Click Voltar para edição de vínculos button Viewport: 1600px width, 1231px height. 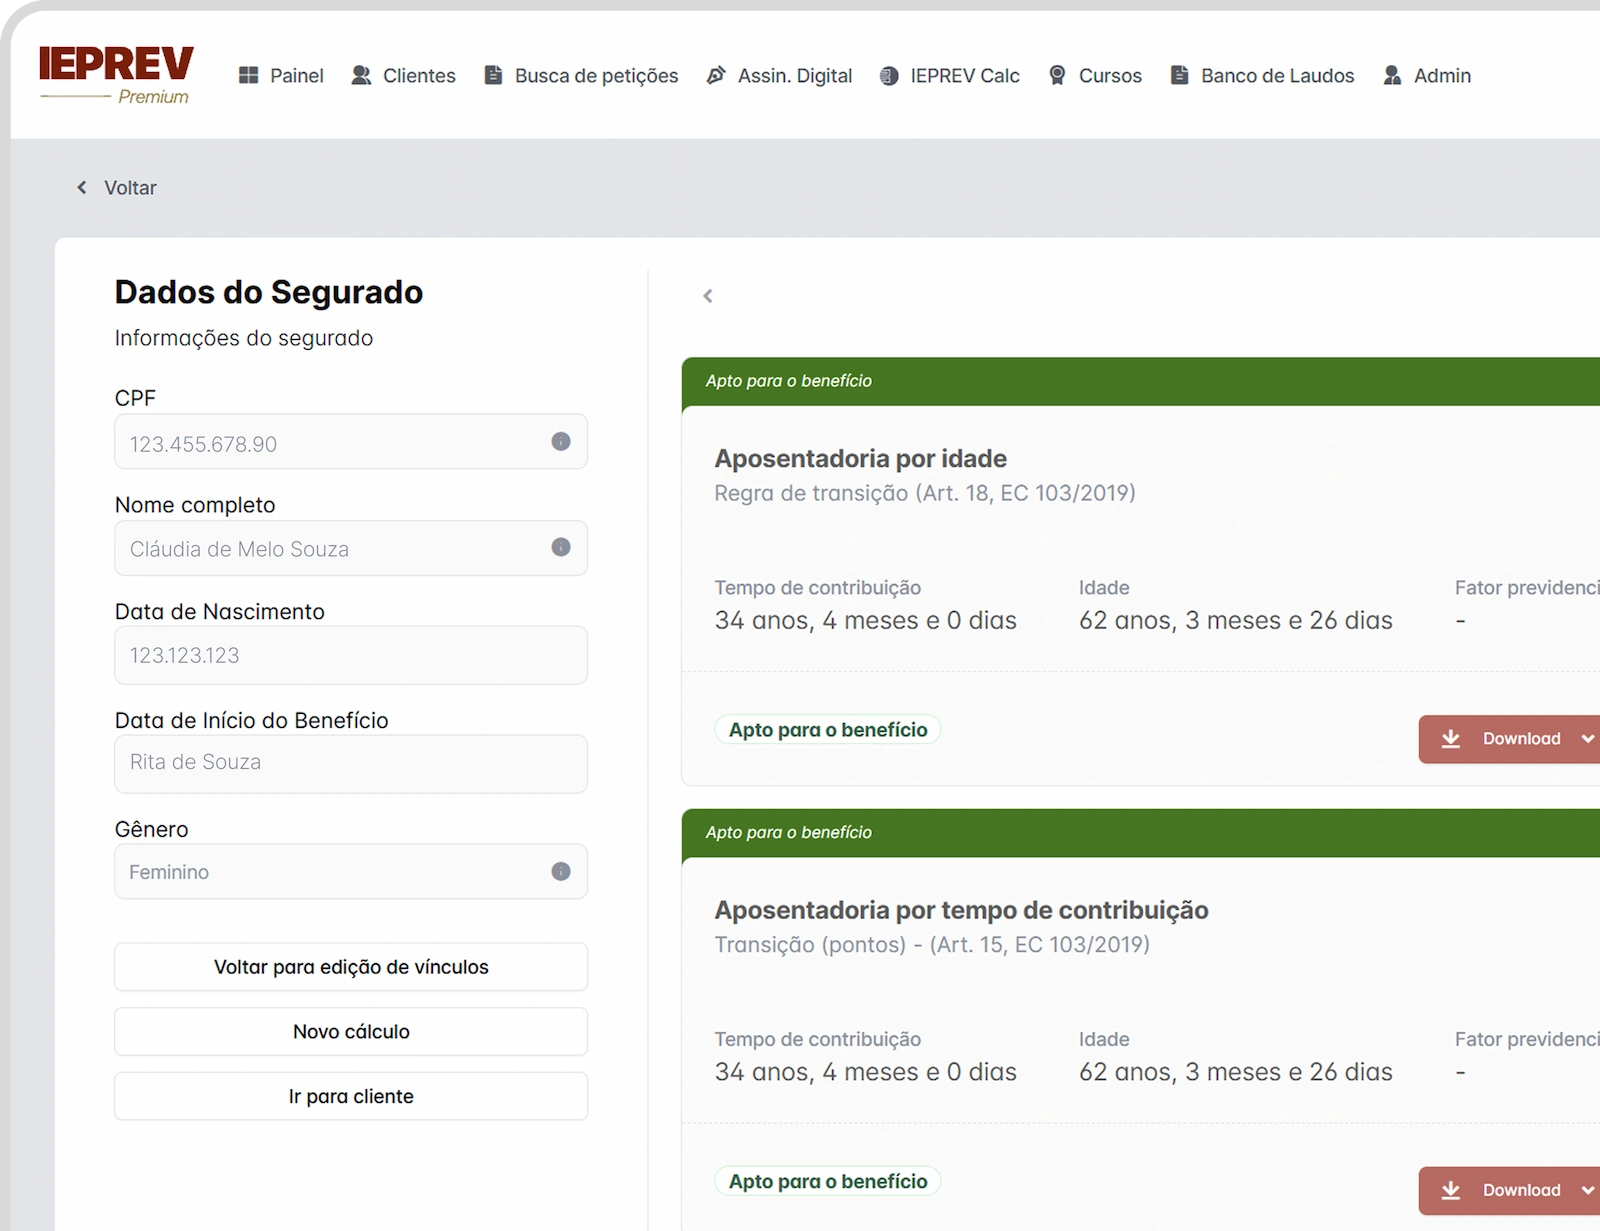tap(351, 967)
